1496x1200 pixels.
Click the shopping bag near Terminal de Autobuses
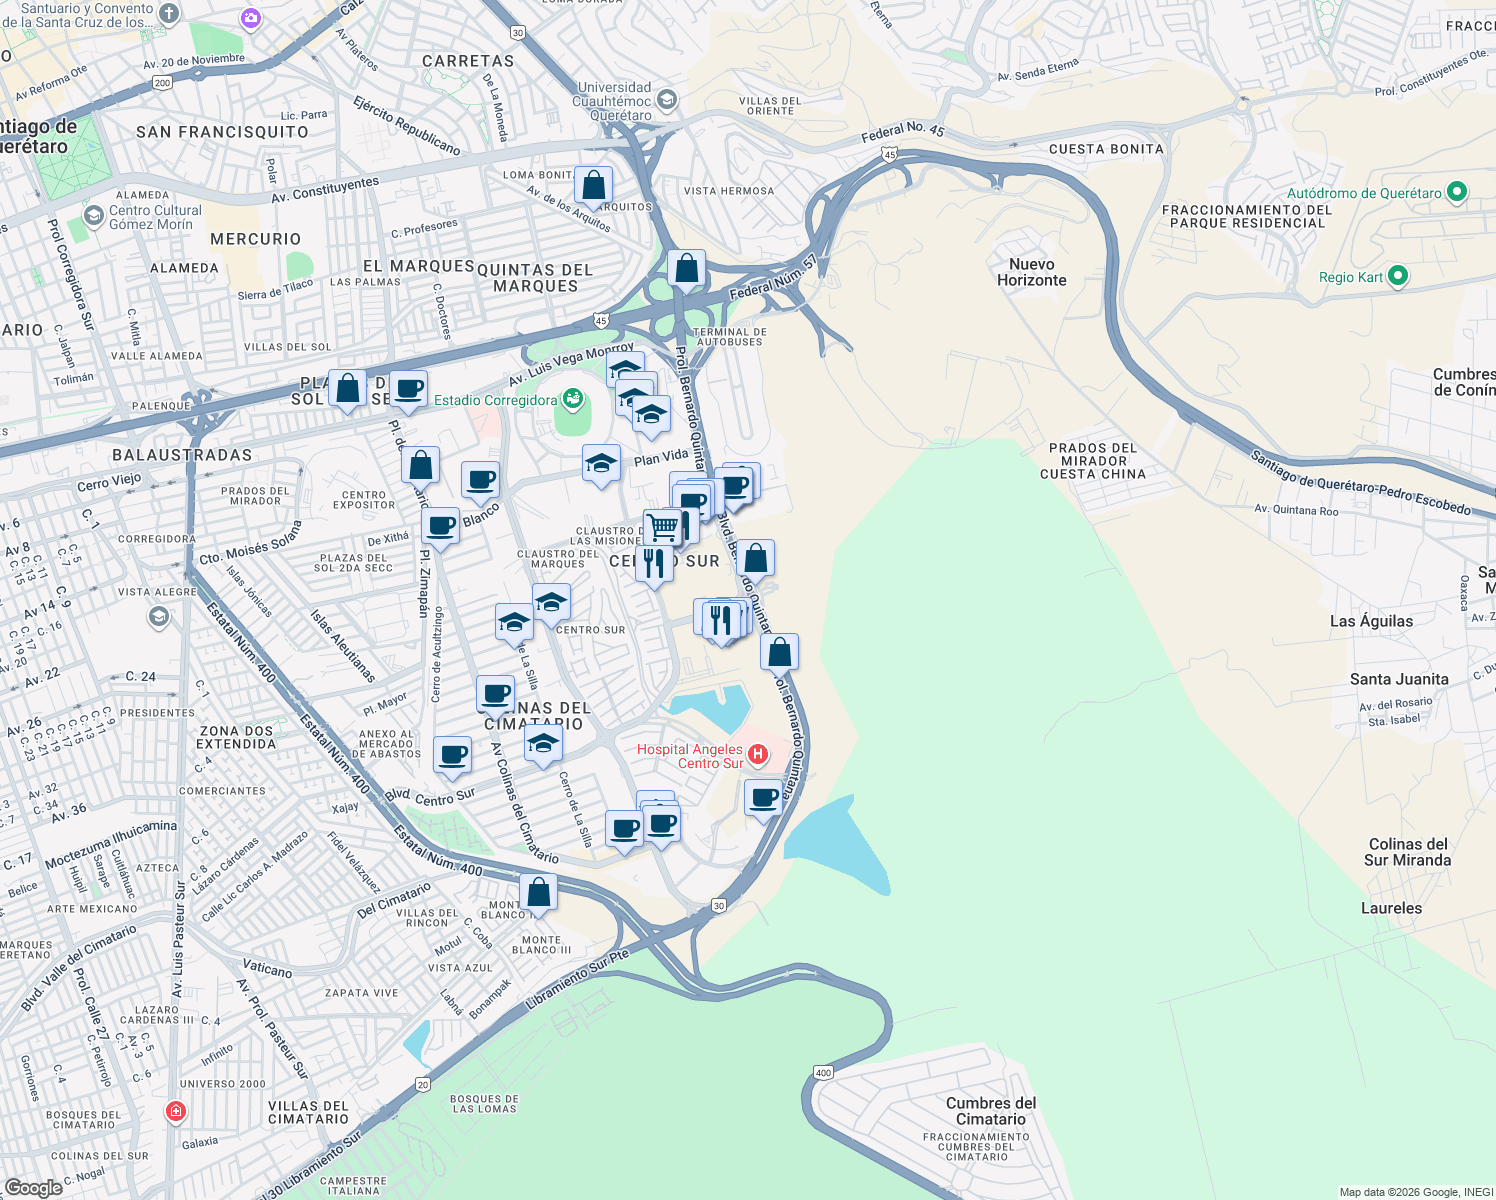pyautogui.click(x=687, y=267)
